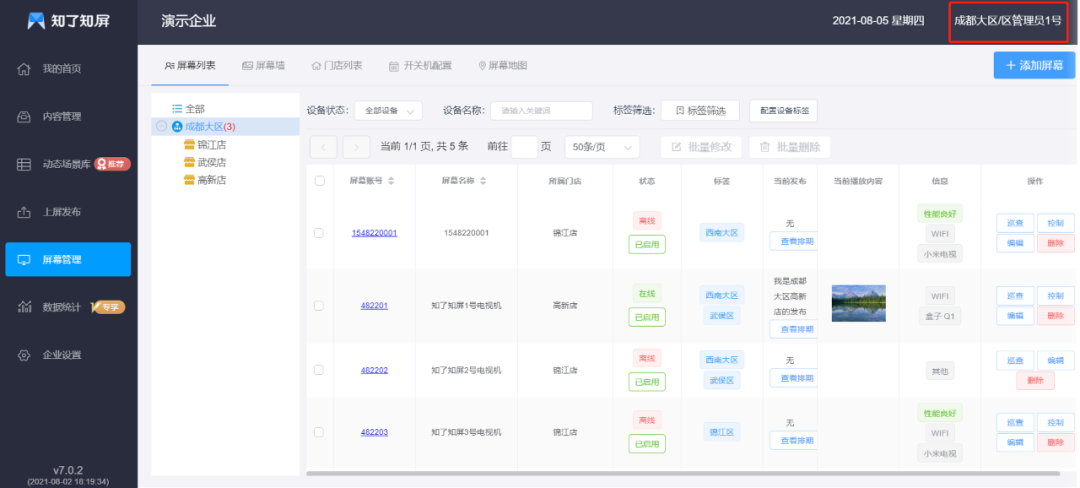Switch to the 门店列表 tab
Viewport: 1080px width, 488px height.
point(337,65)
